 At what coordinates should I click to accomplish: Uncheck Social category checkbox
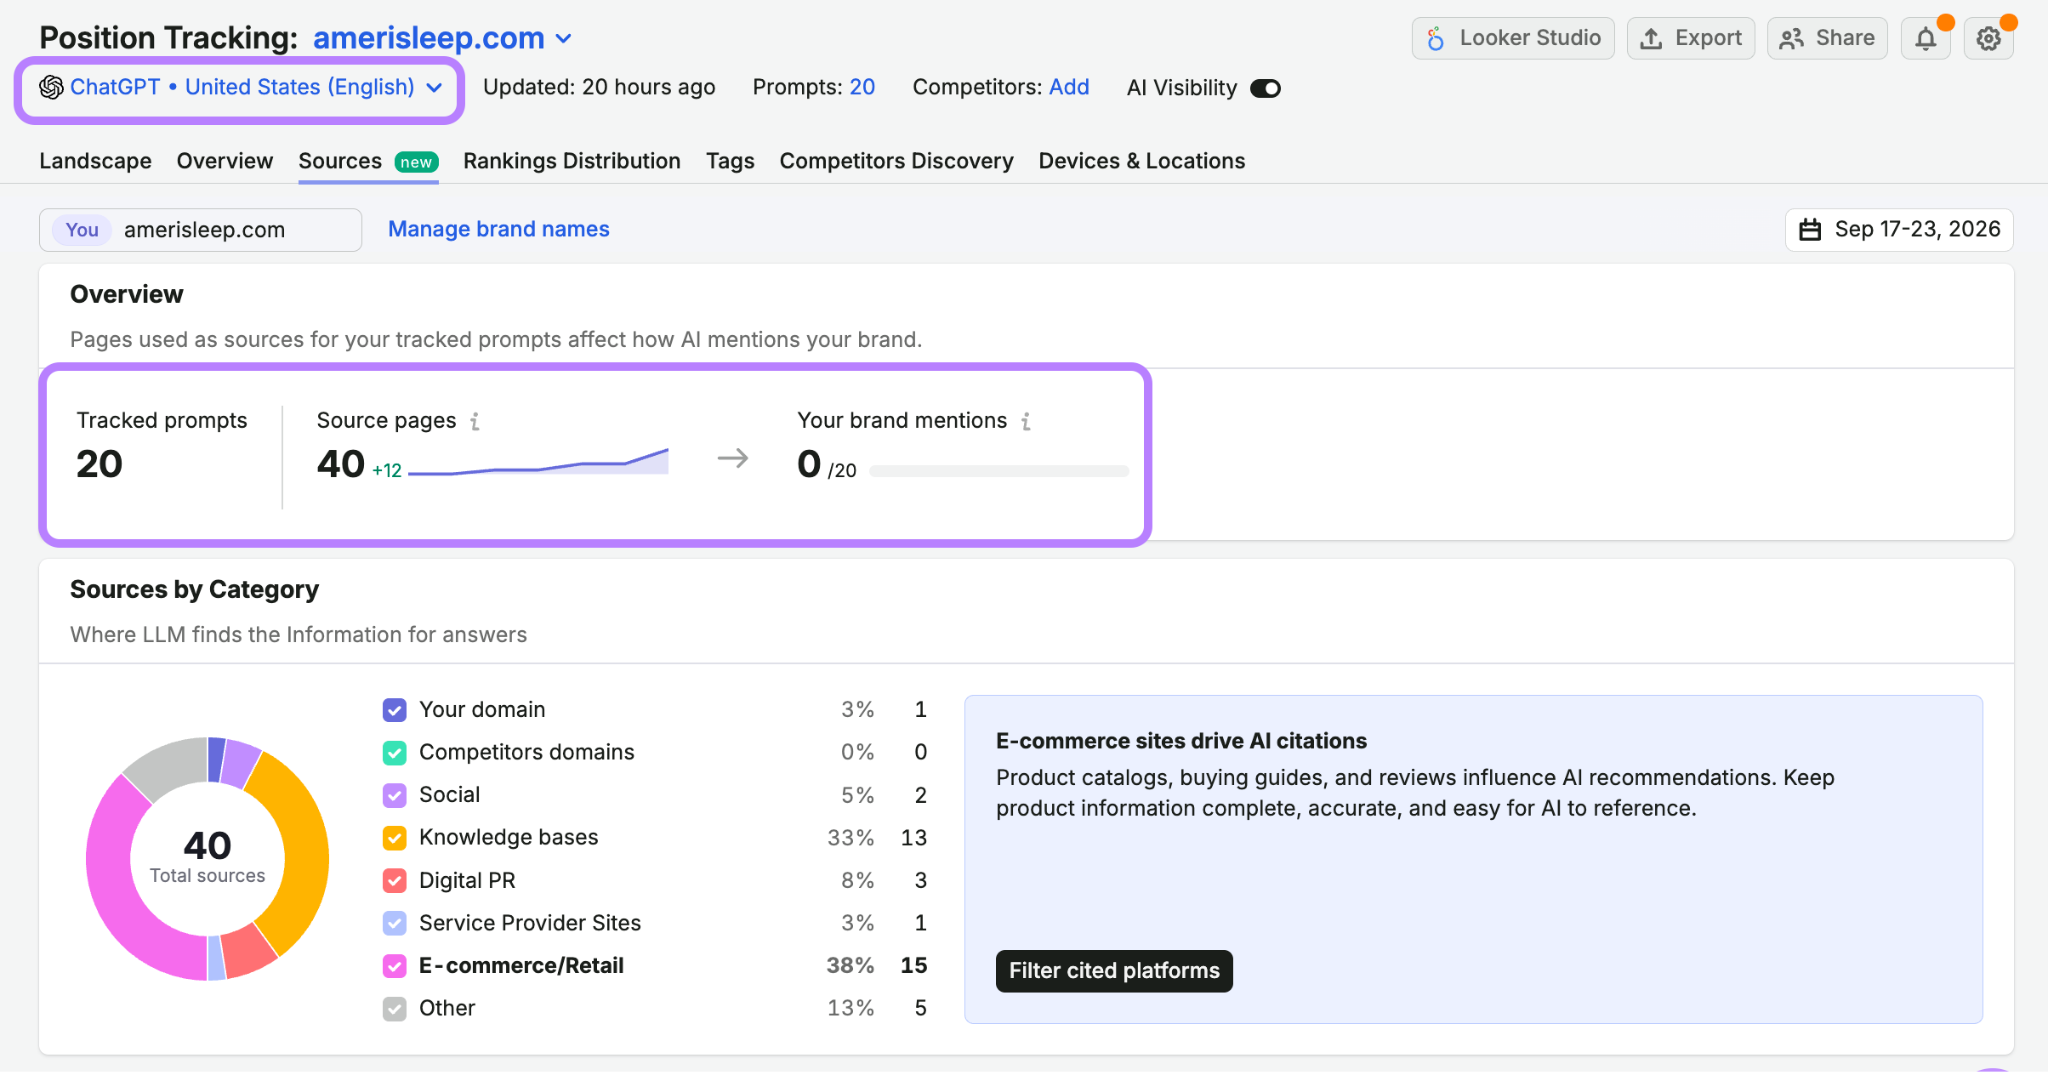395,795
